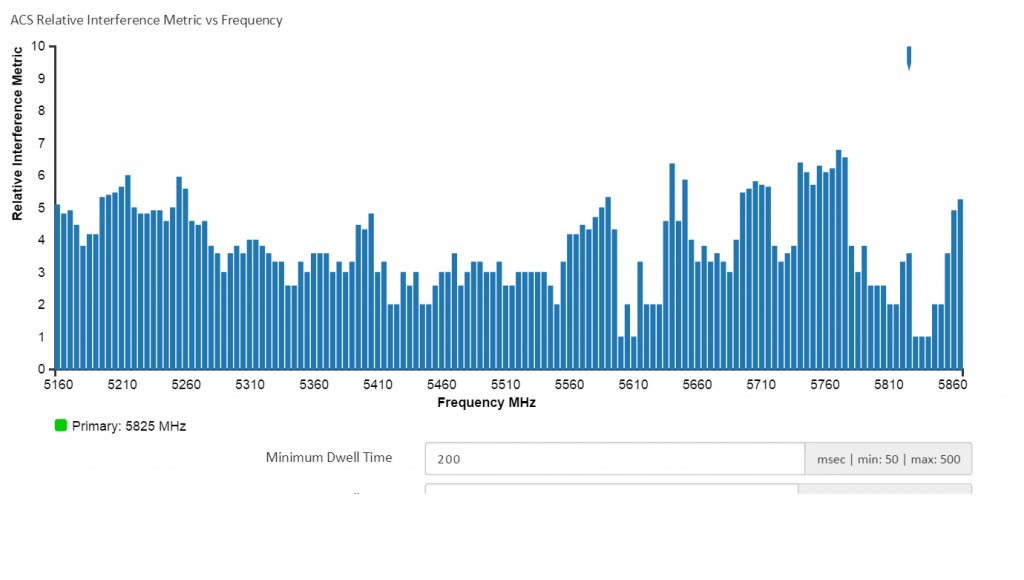Click the Minimum Dwell Time label
The height and width of the screenshot is (580, 1024).
click(x=329, y=457)
